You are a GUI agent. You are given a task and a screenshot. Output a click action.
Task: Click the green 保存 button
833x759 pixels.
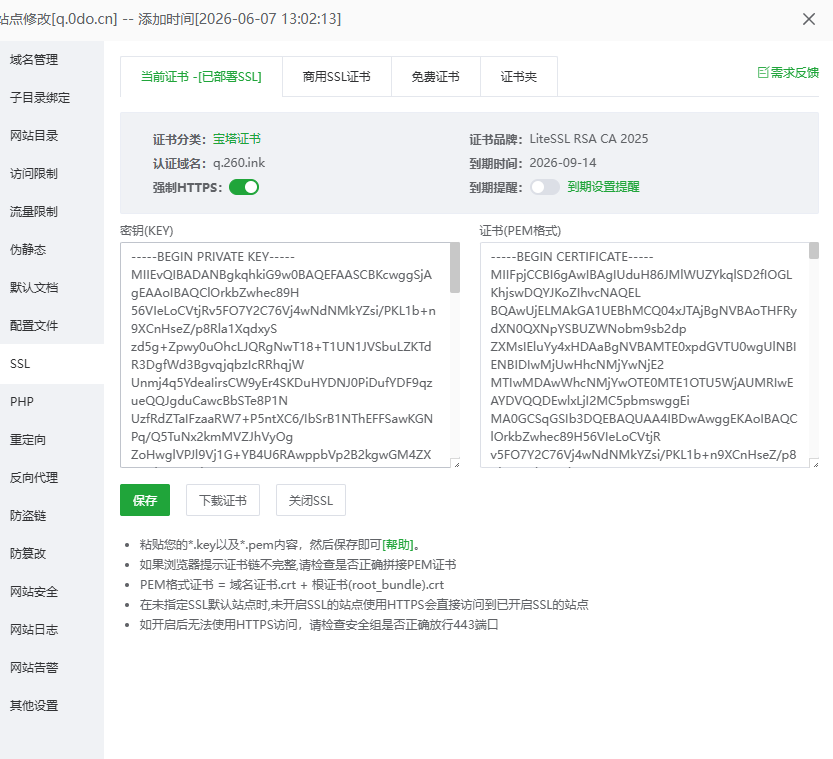[145, 500]
